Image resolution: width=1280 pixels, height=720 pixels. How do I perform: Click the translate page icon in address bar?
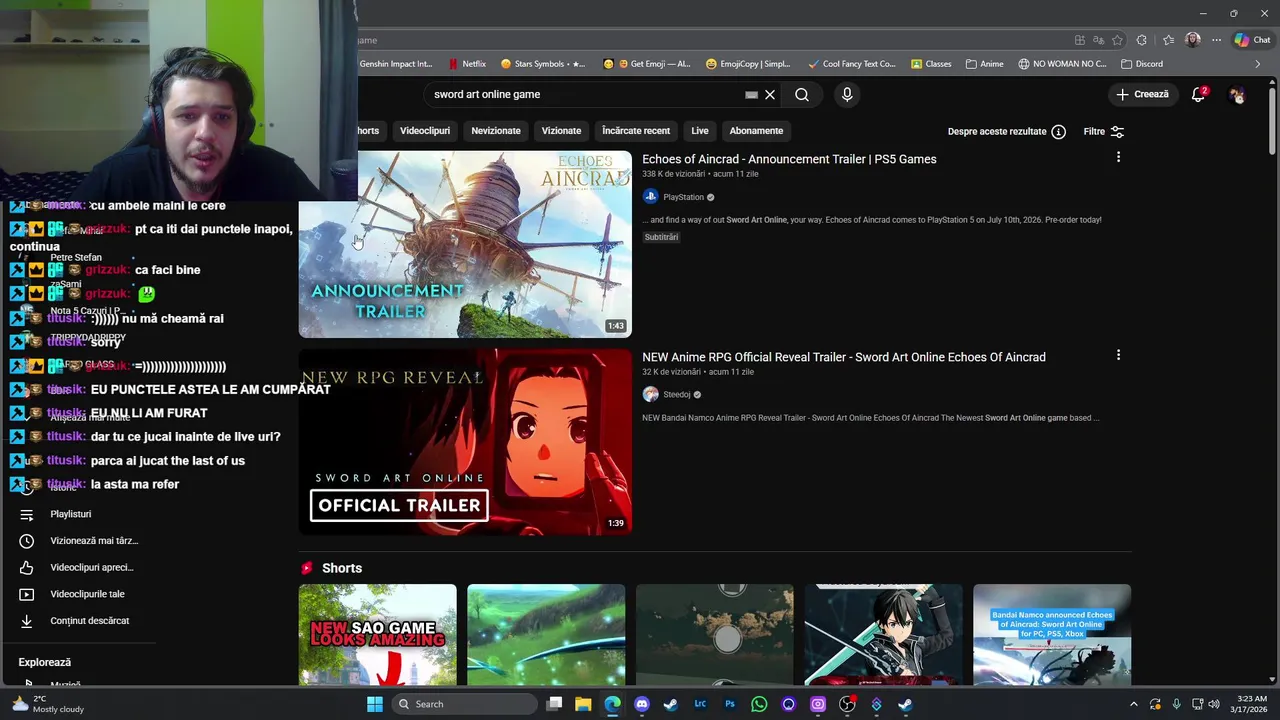(x=1098, y=40)
